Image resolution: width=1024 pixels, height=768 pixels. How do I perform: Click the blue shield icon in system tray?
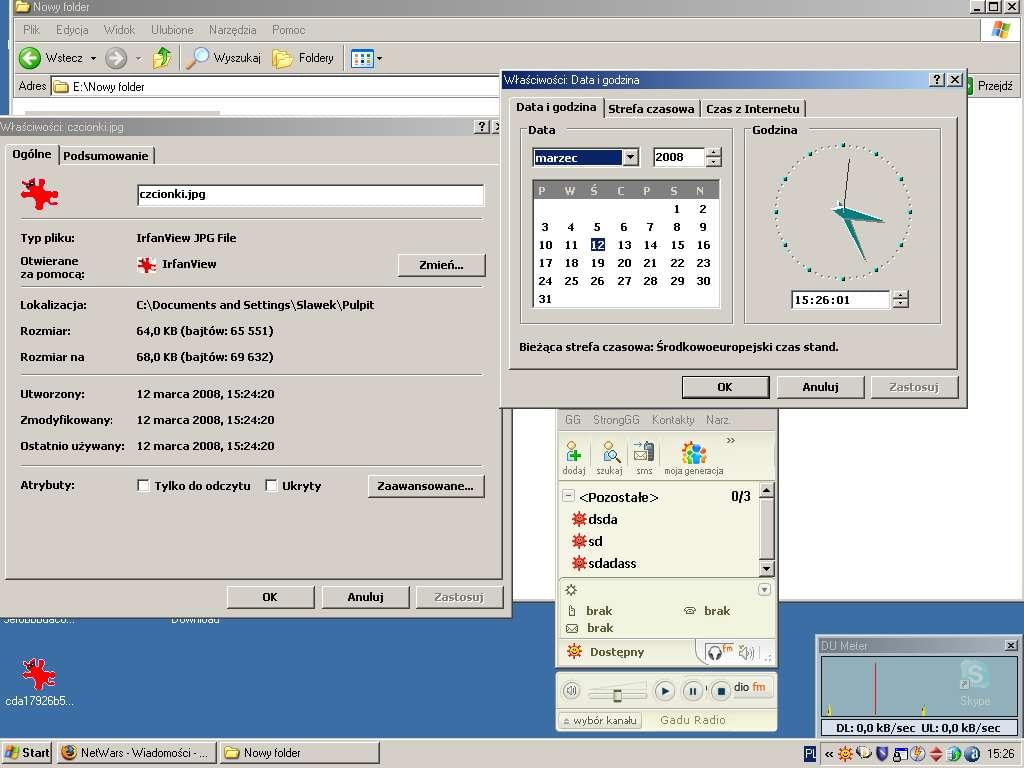(882, 754)
